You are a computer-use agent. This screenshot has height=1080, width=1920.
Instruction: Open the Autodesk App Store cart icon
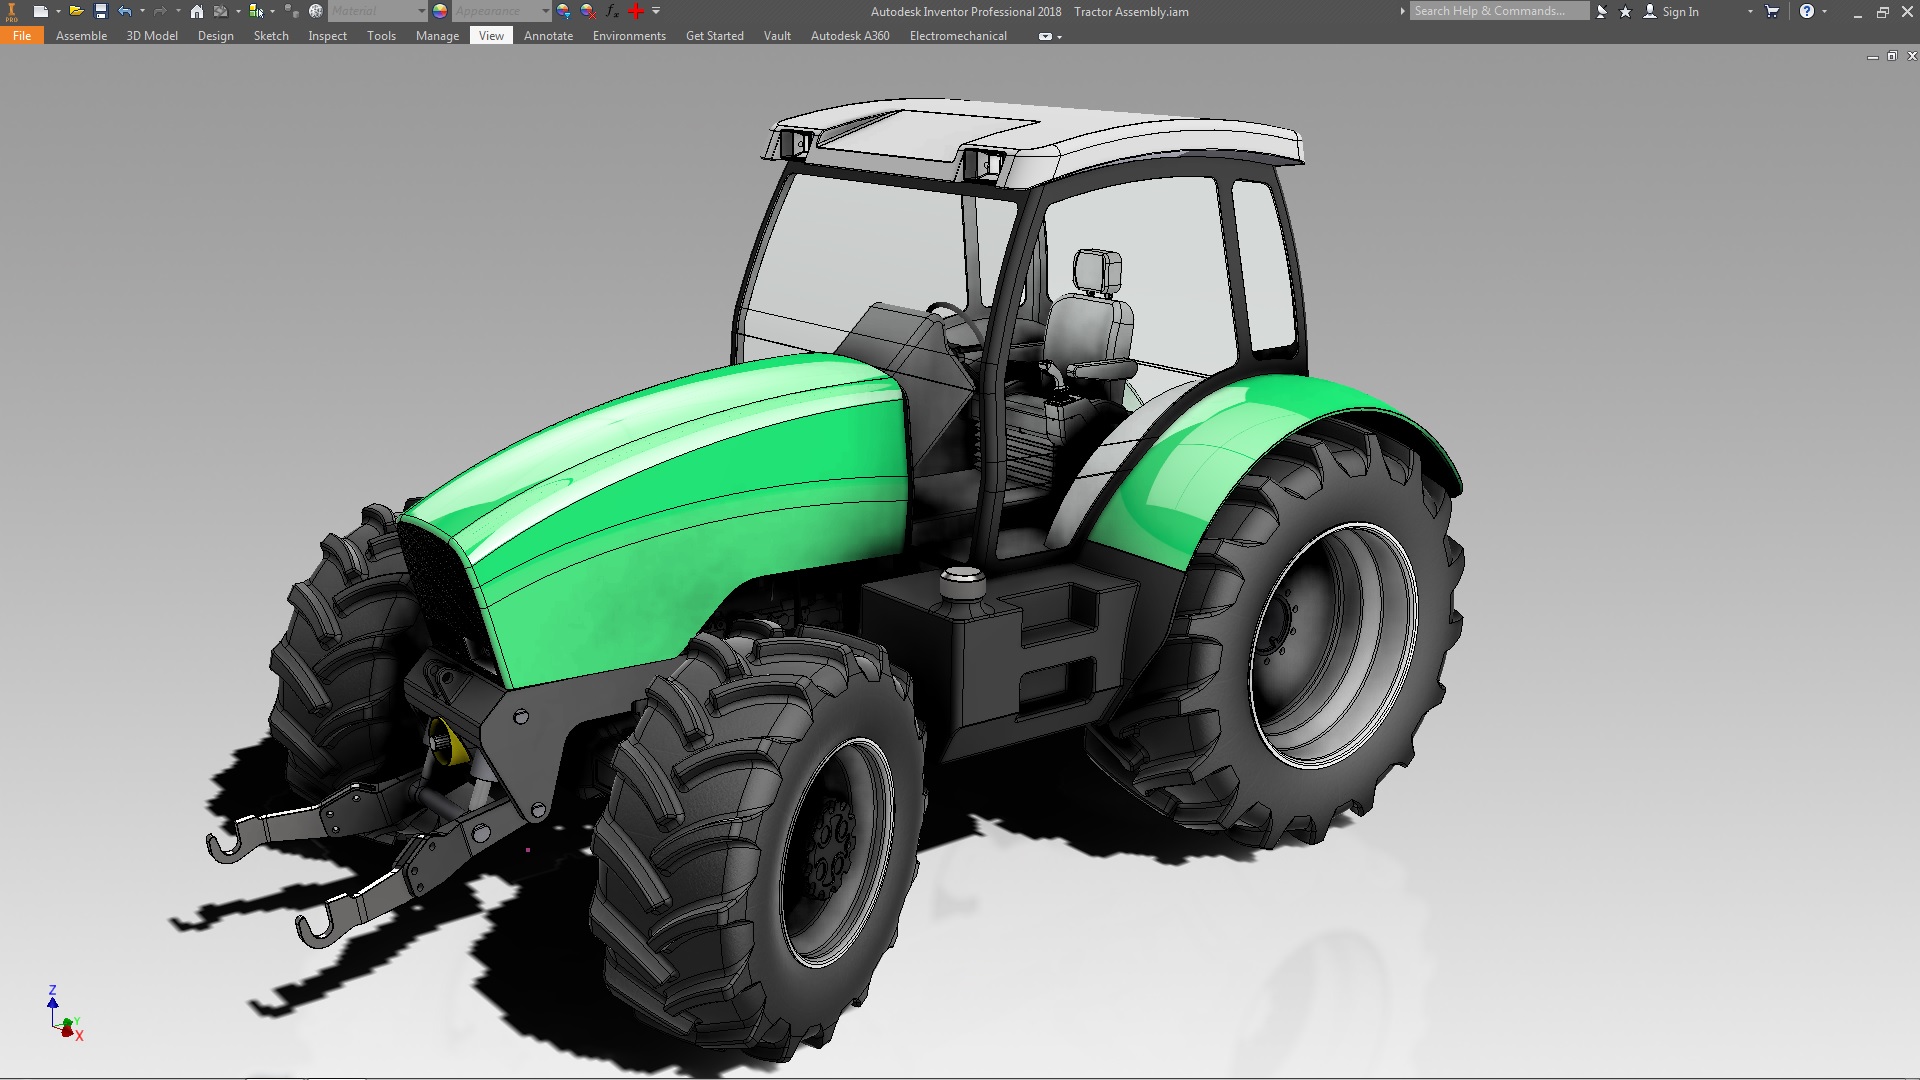(1772, 11)
